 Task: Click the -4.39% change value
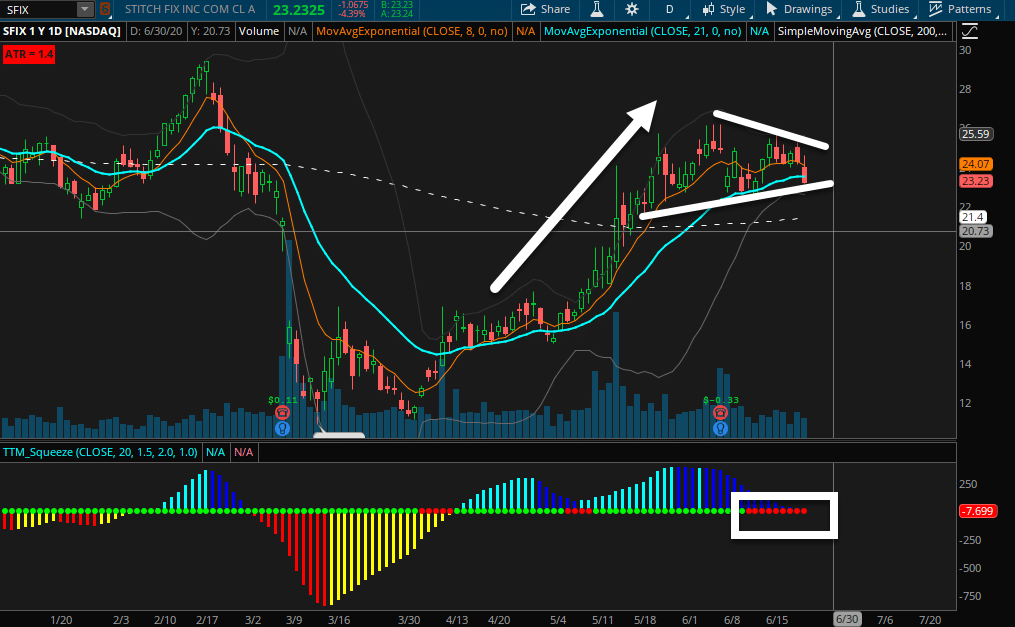tap(353, 14)
